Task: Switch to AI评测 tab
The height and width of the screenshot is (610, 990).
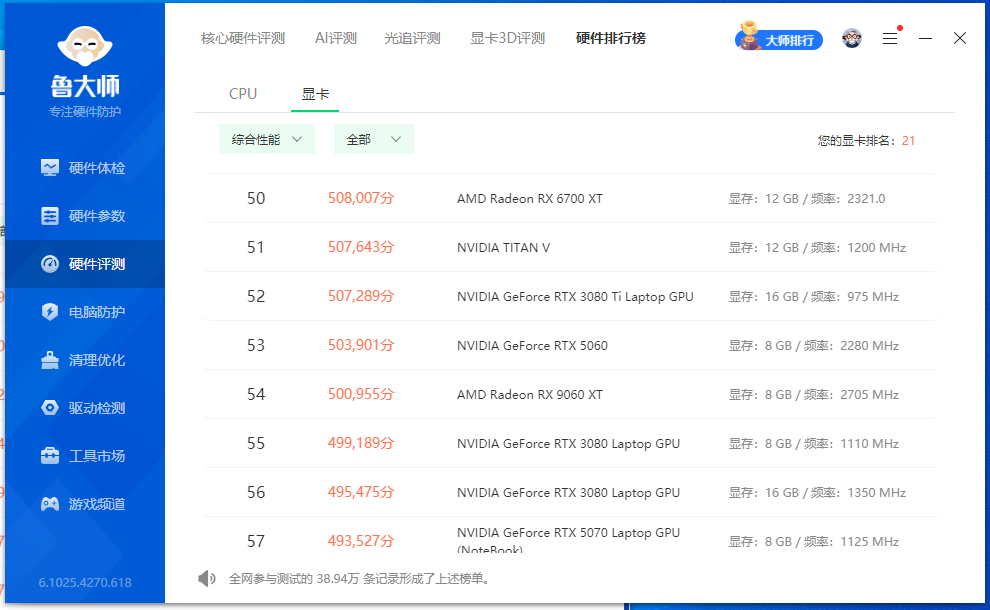Action: pos(336,39)
